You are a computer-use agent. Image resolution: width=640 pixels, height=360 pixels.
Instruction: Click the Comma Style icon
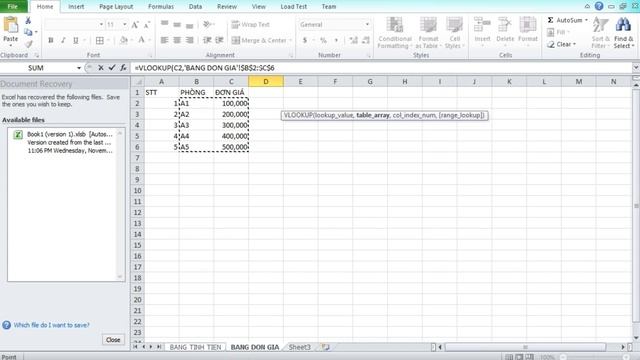tap(336, 40)
